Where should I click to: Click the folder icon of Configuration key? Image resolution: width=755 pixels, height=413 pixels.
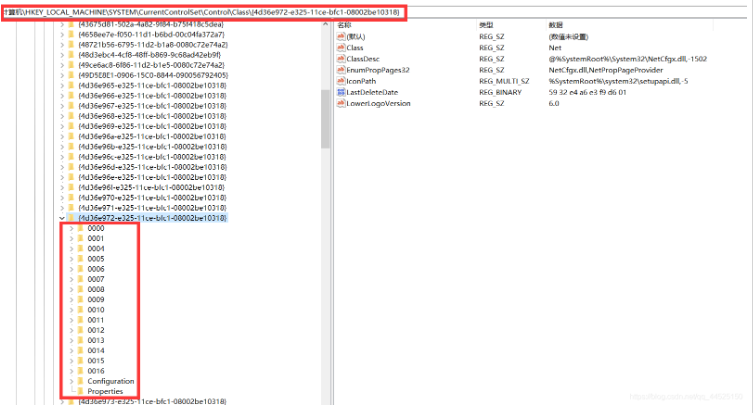pos(81,381)
